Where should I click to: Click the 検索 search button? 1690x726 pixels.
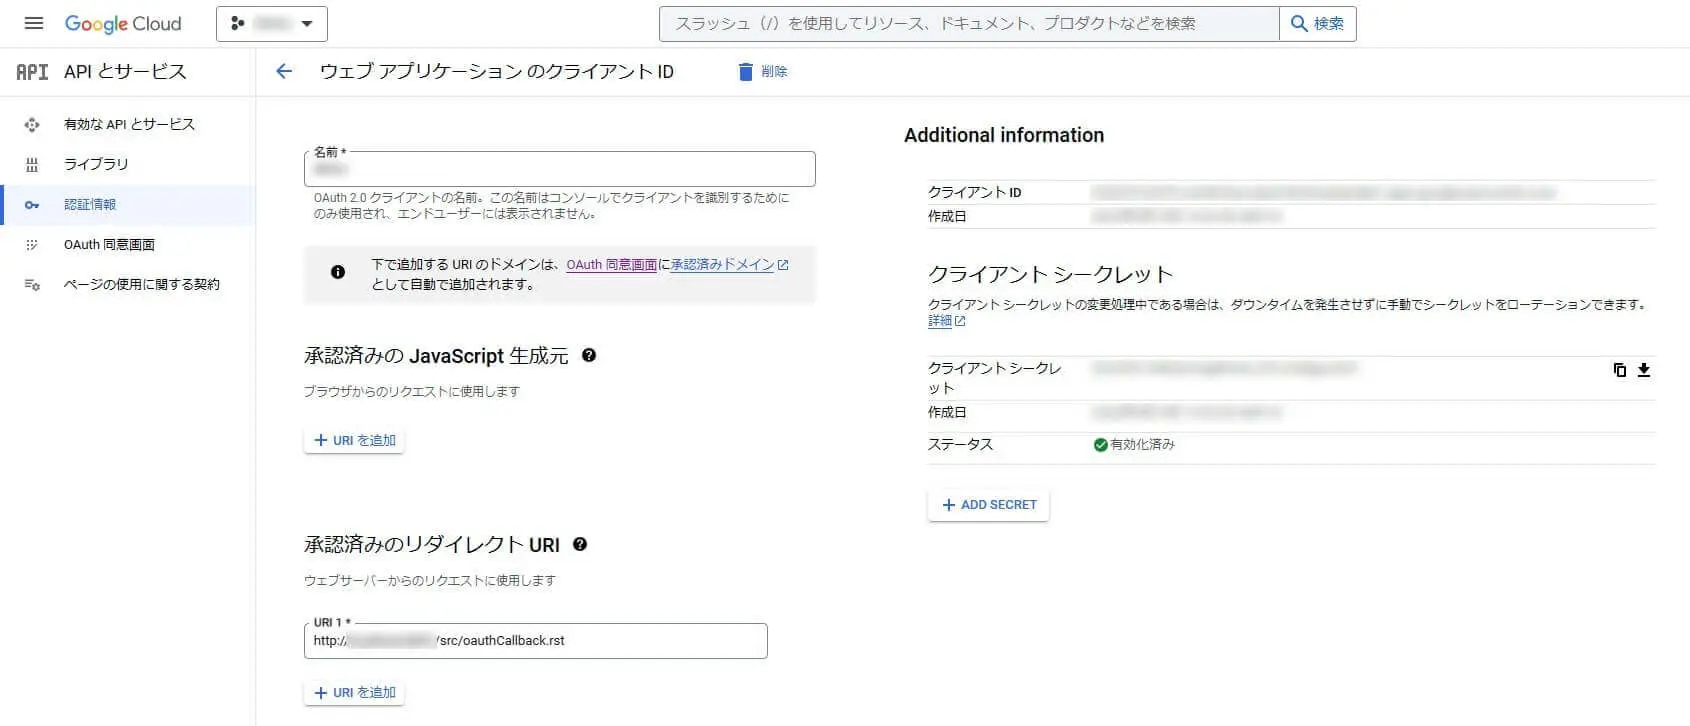(x=1317, y=24)
